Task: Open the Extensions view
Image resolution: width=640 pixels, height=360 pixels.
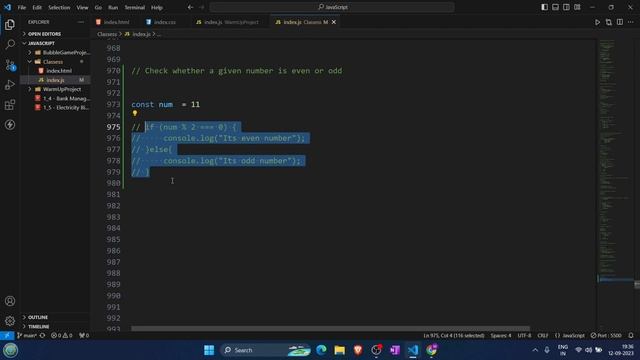Action: [x=10, y=104]
